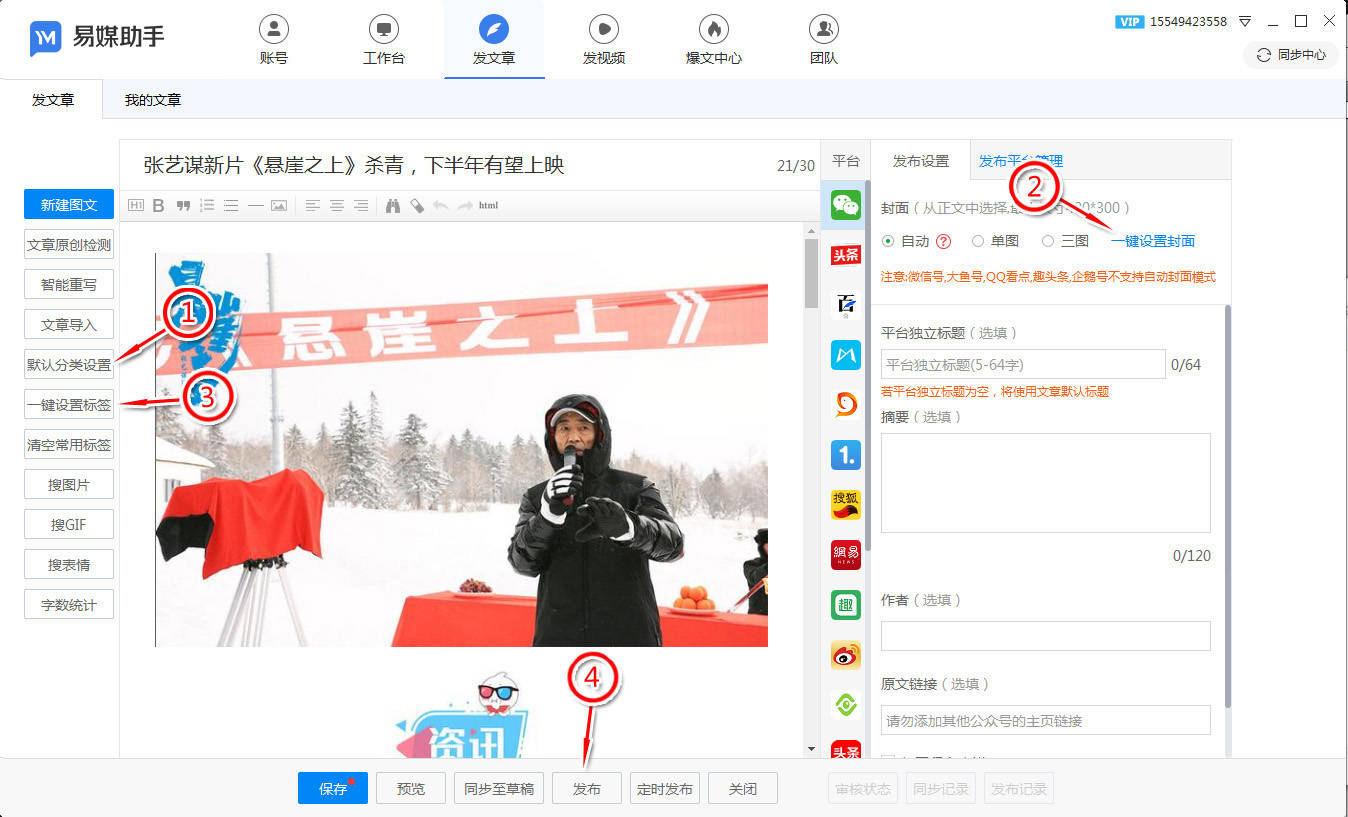Click the 新建图文 button
1348x817 pixels.
[69, 205]
